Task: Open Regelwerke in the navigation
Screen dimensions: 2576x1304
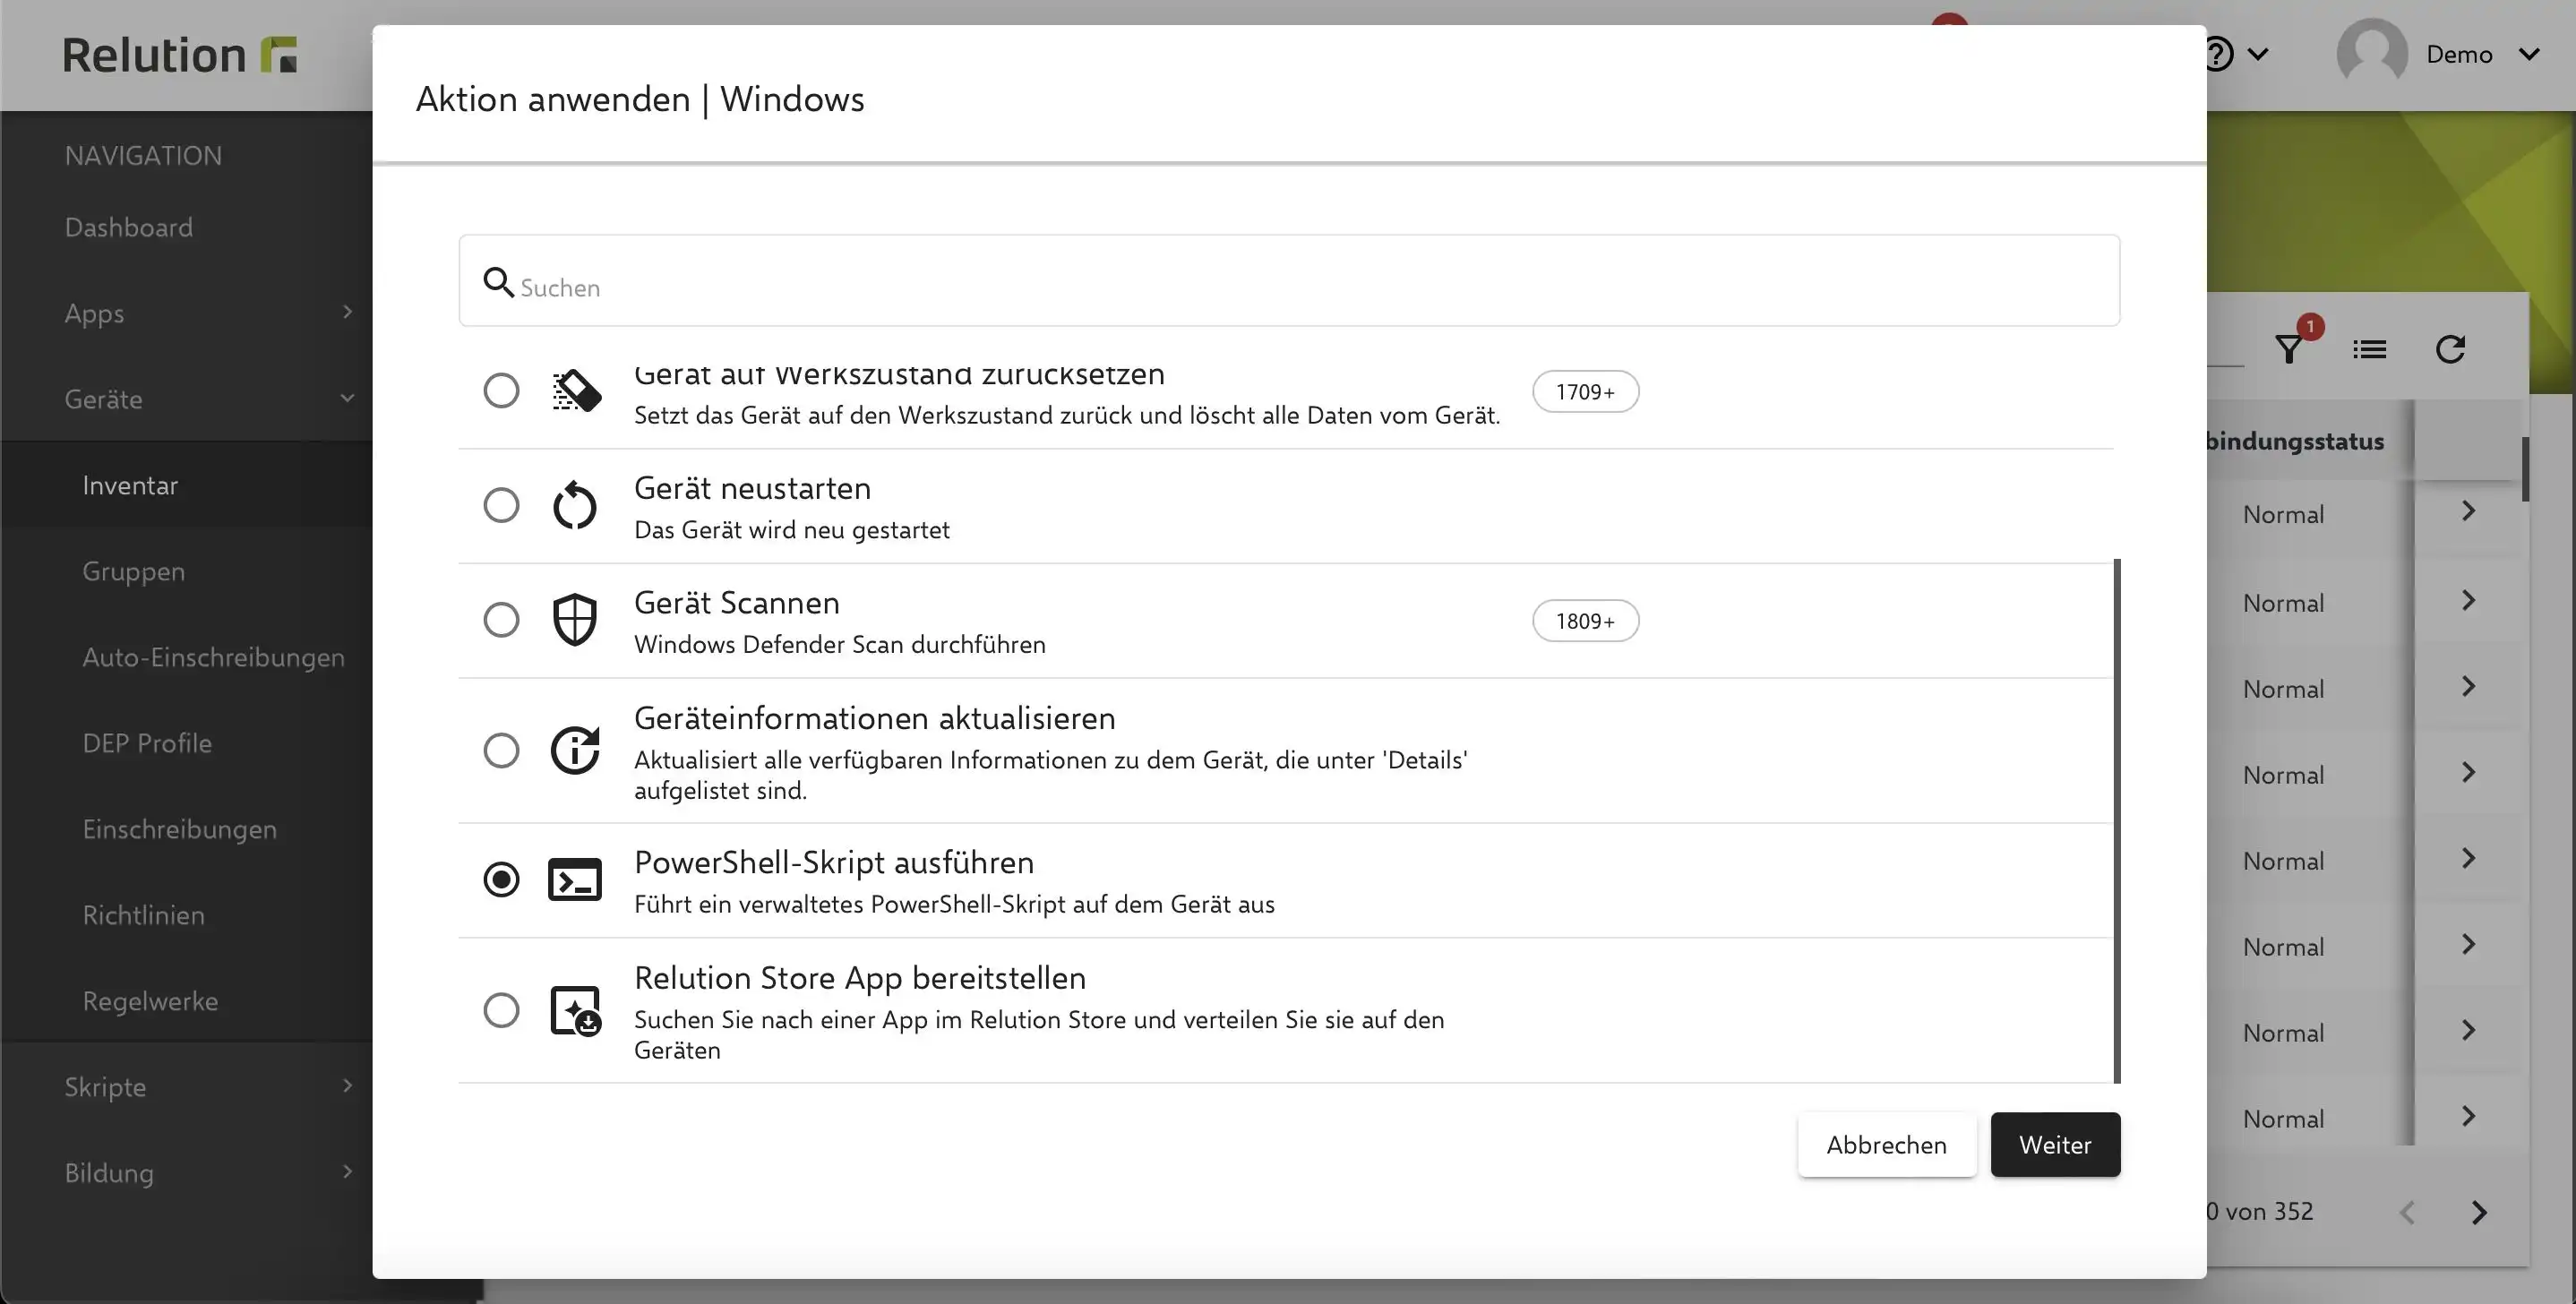Action: tap(150, 1001)
